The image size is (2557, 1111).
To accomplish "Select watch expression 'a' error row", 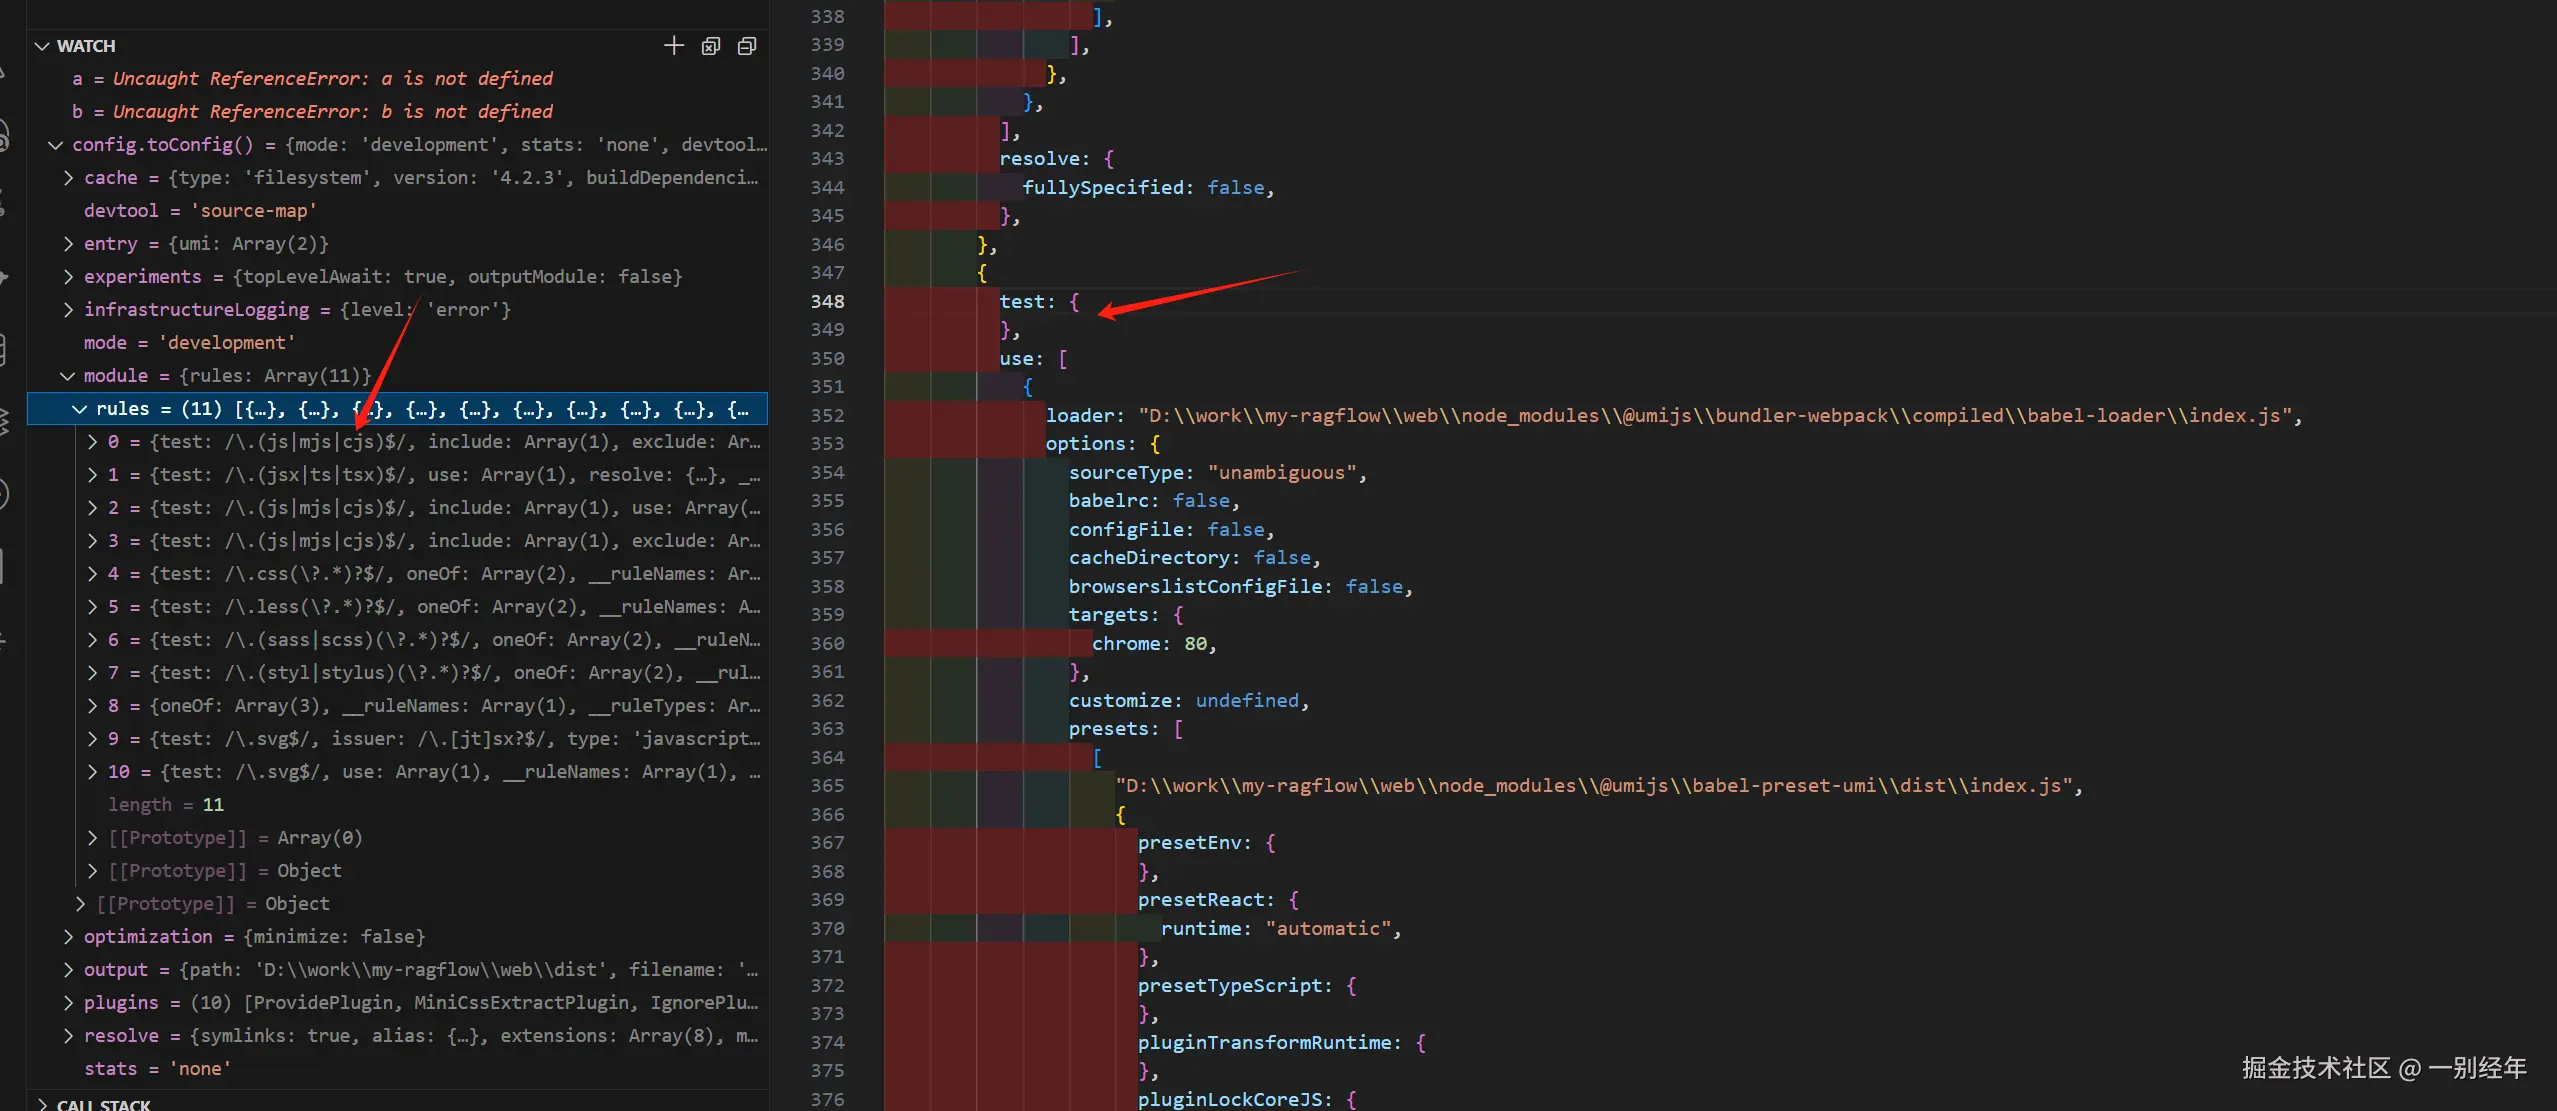I will tap(312, 79).
